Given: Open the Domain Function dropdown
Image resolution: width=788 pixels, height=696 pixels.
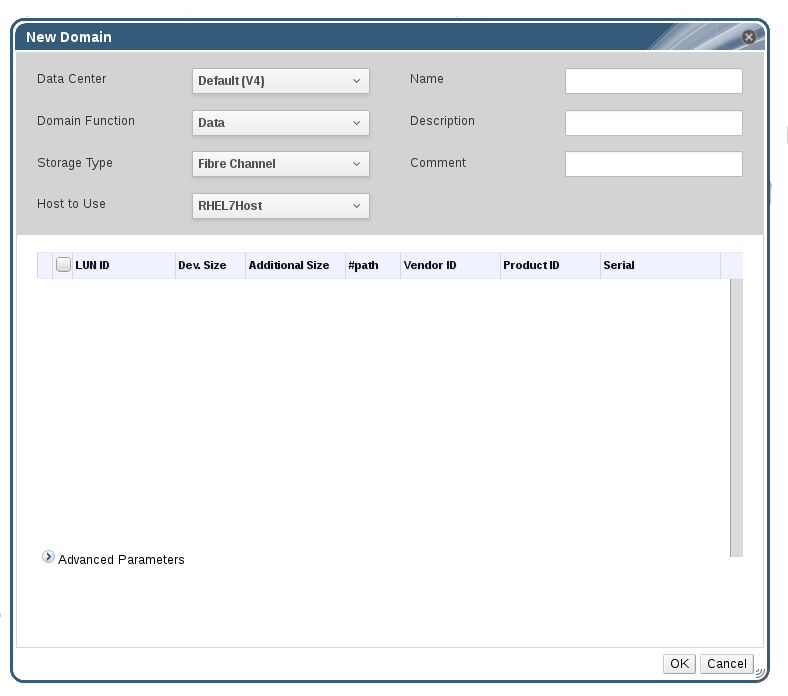Looking at the screenshot, I should tap(280, 123).
